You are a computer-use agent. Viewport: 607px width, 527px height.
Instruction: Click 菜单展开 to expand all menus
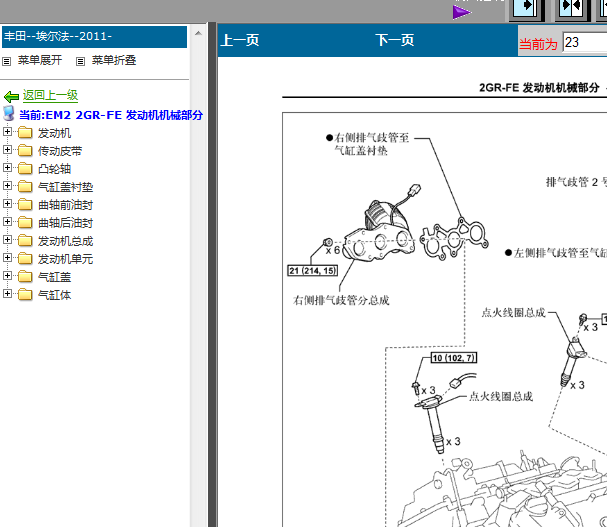(x=40, y=60)
